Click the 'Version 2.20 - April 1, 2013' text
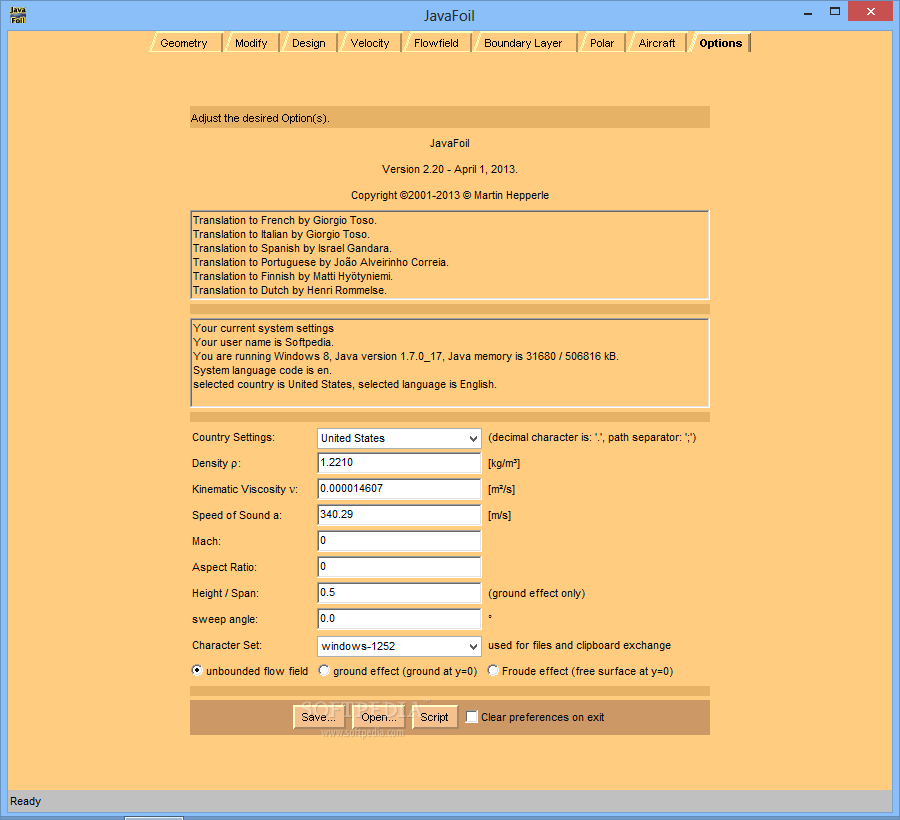This screenshot has height=820, width=900. click(x=450, y=169)
